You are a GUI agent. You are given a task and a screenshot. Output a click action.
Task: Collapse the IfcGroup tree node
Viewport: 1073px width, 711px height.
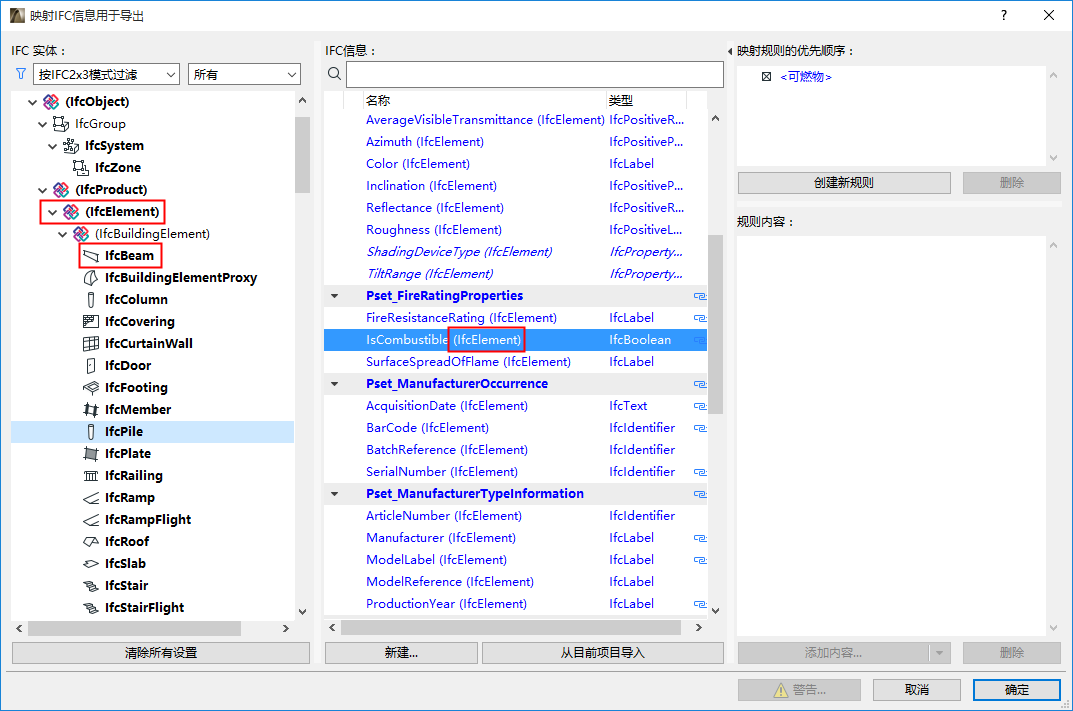point(42,124)
